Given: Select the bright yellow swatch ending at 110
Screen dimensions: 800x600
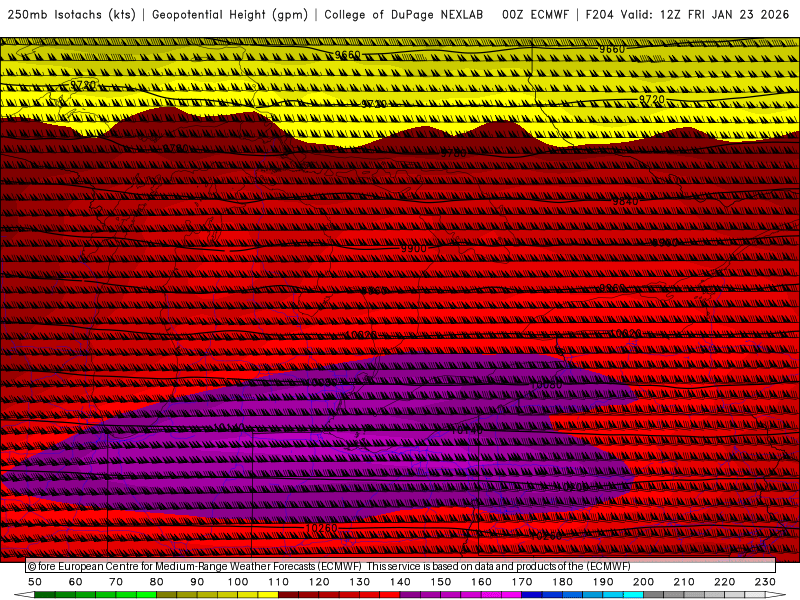Looking at the screenshot, I should (x=268, y=595).
